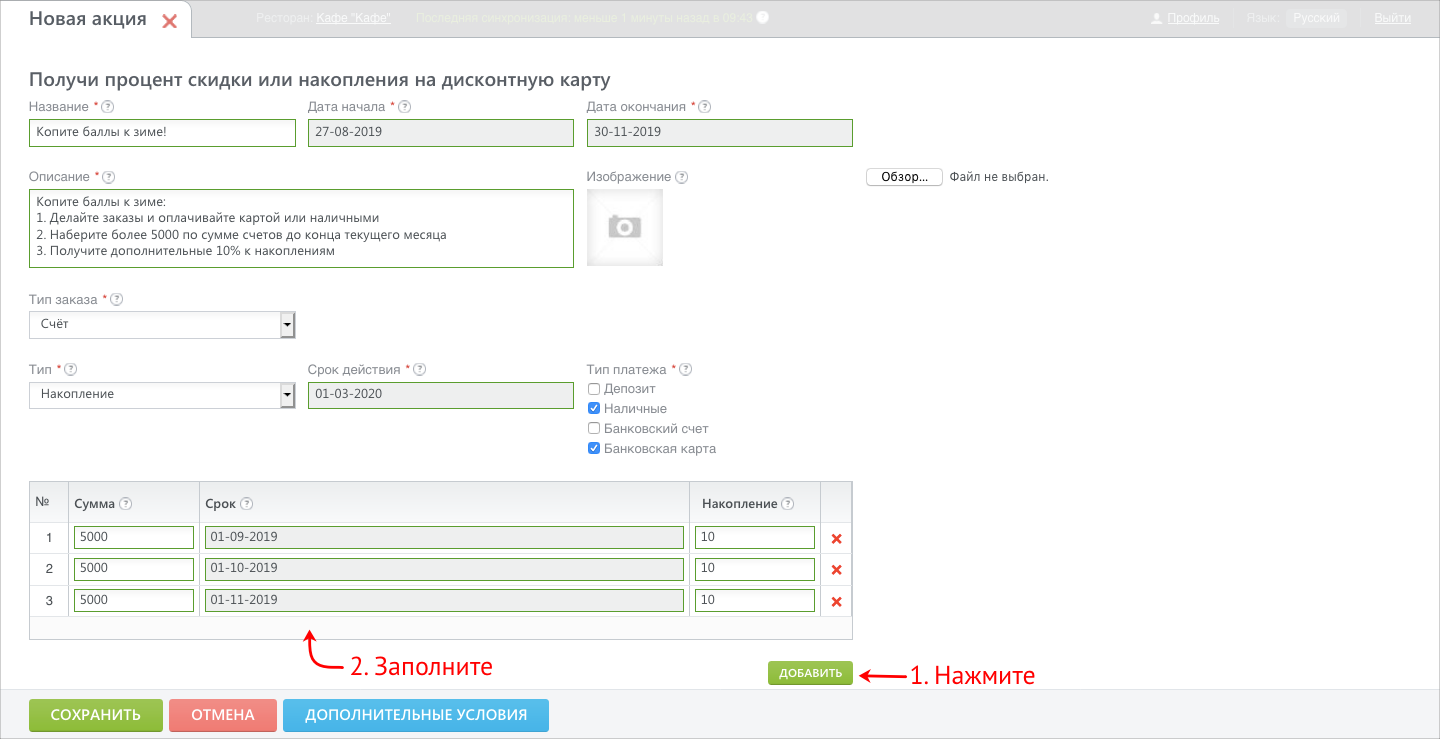Open the Тип заказа dropdown (Счёт)
The image size is (1440, 739).
click(x=162, y=325)
